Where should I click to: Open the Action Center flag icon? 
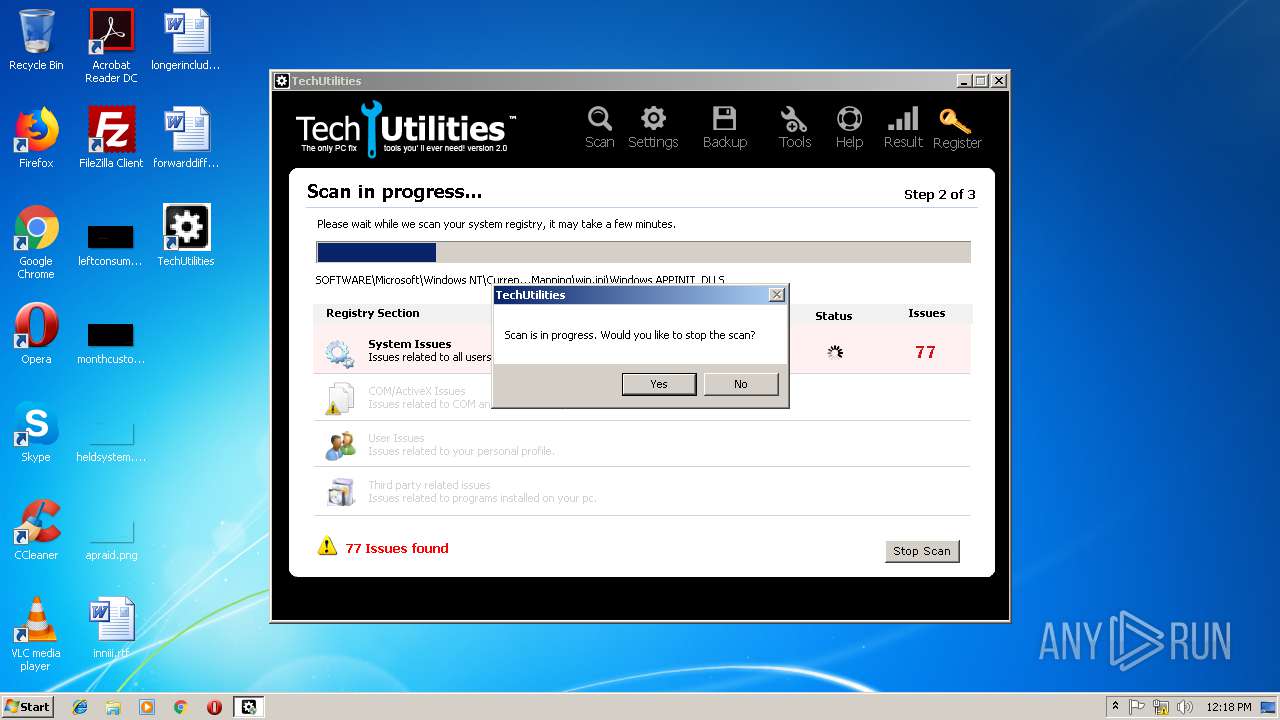coord(1138,707)
